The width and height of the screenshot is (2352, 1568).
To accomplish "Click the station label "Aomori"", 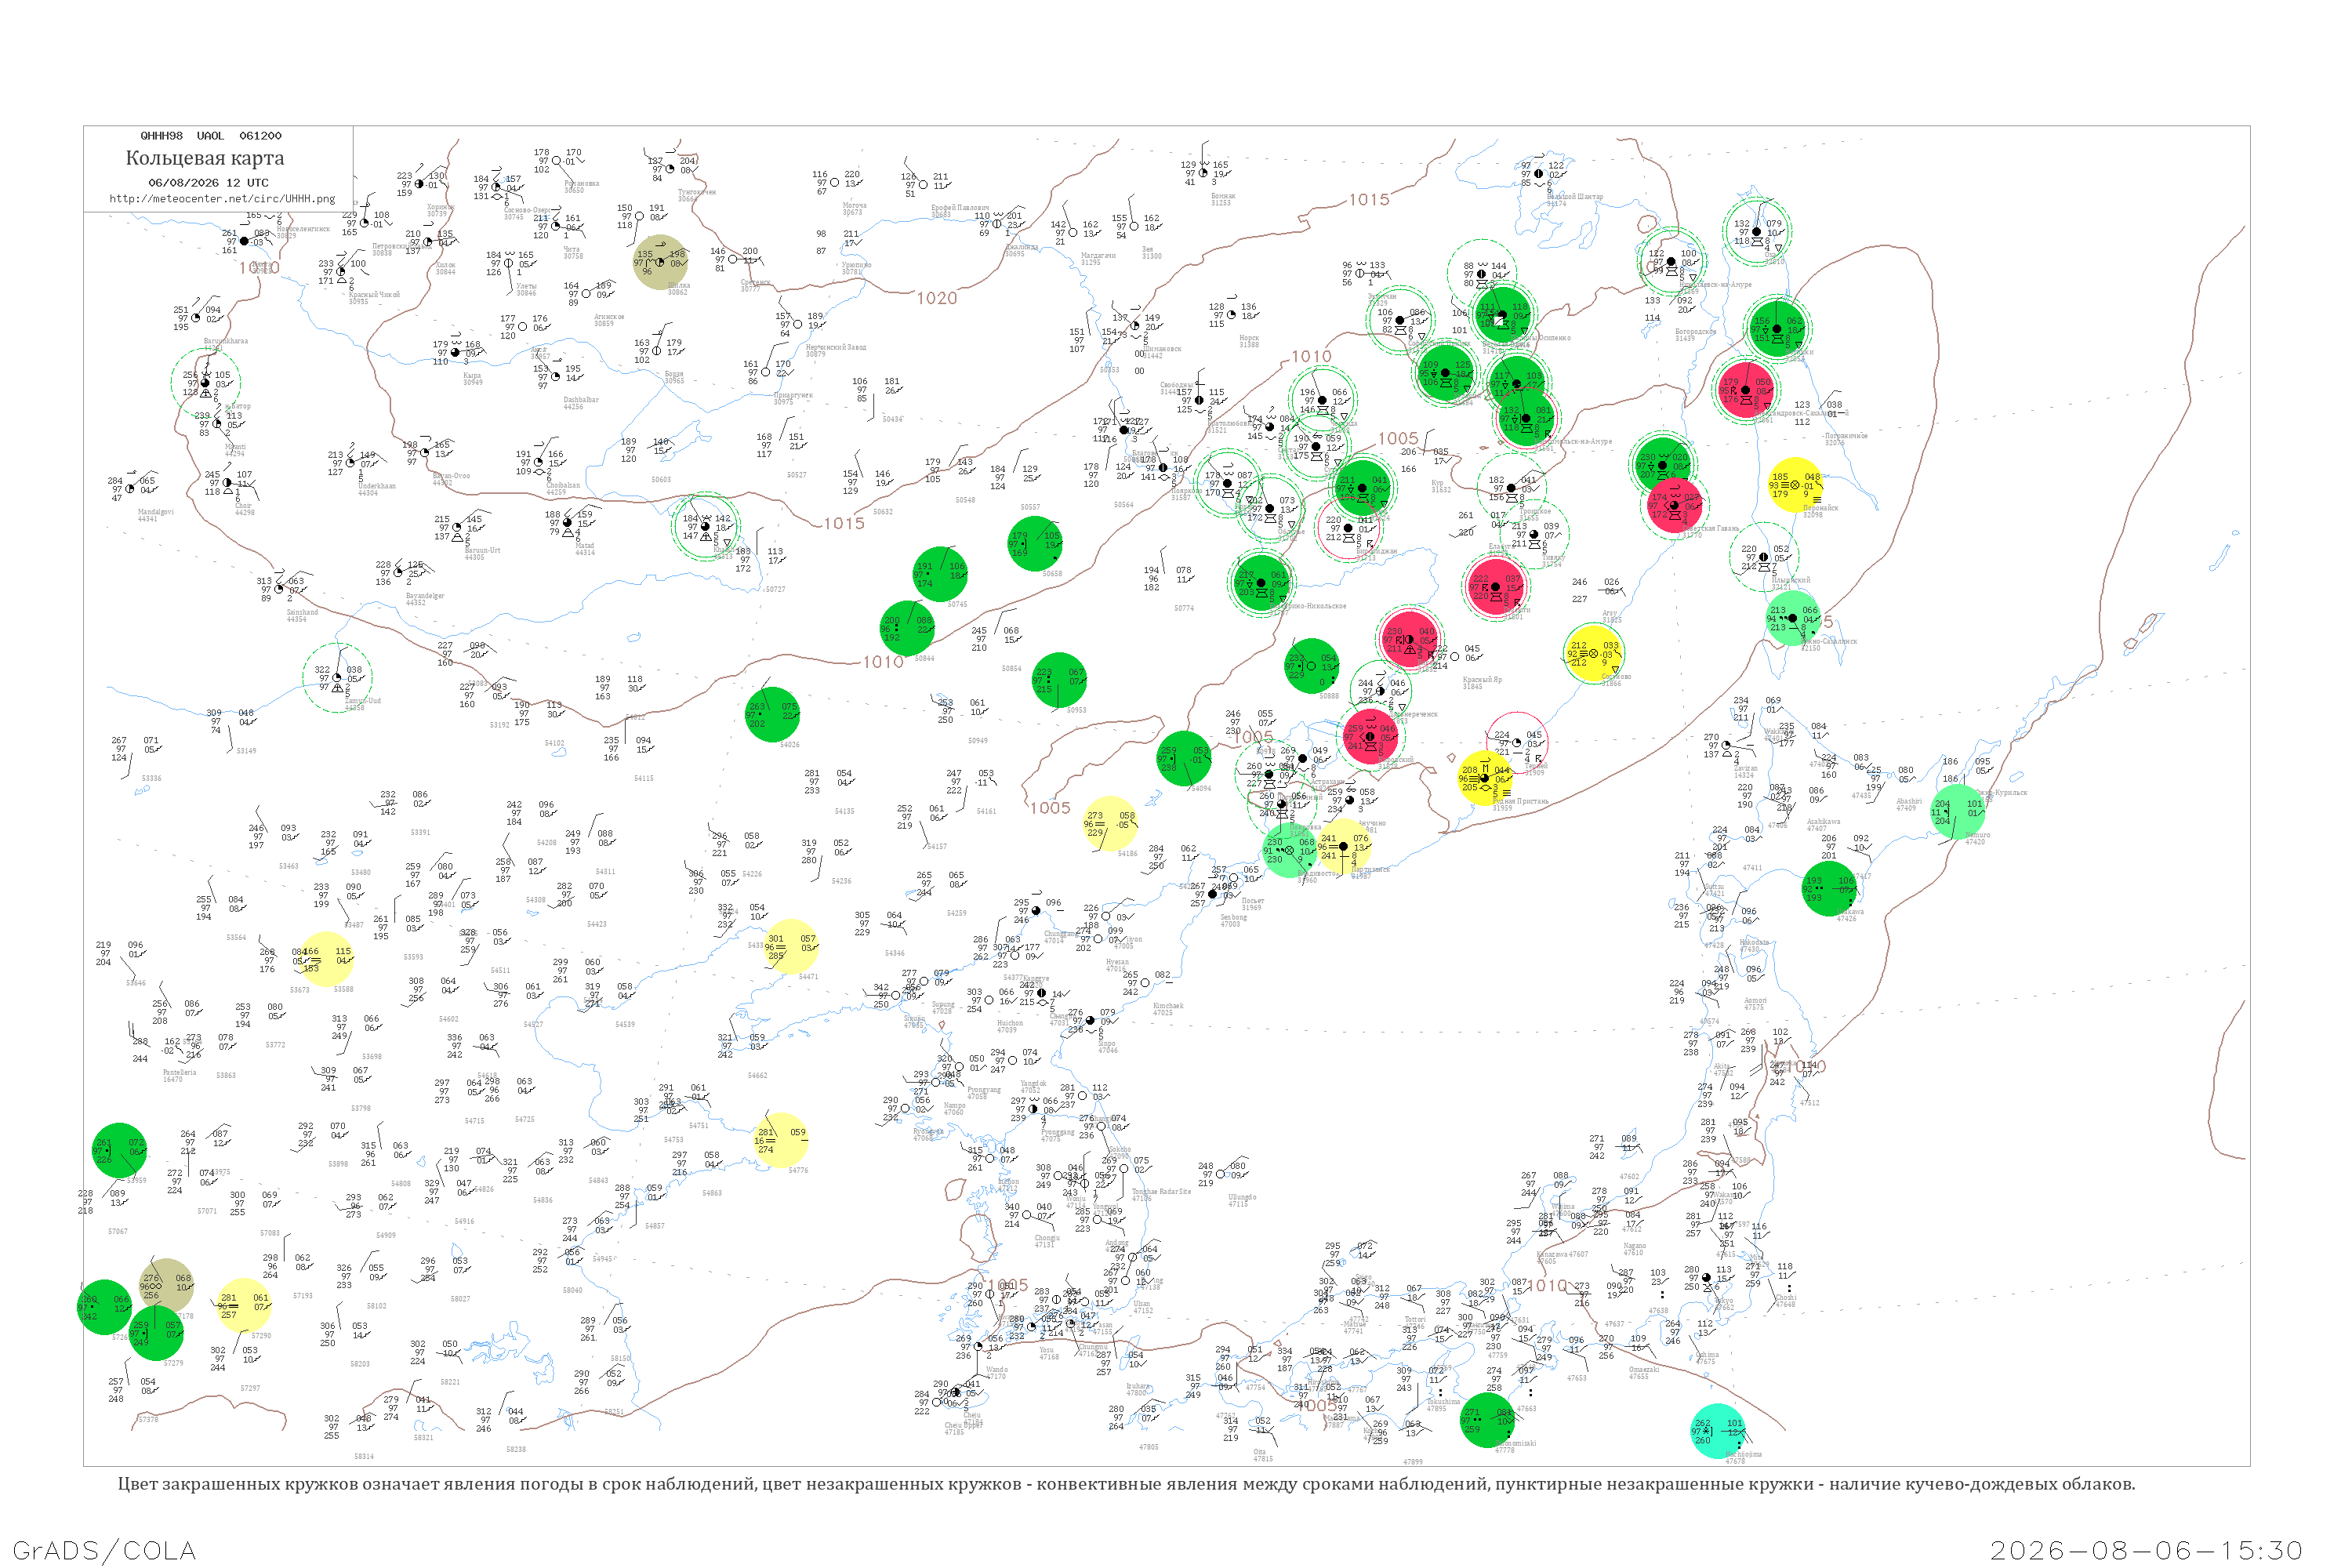I will click(x=1755, y=1003).
